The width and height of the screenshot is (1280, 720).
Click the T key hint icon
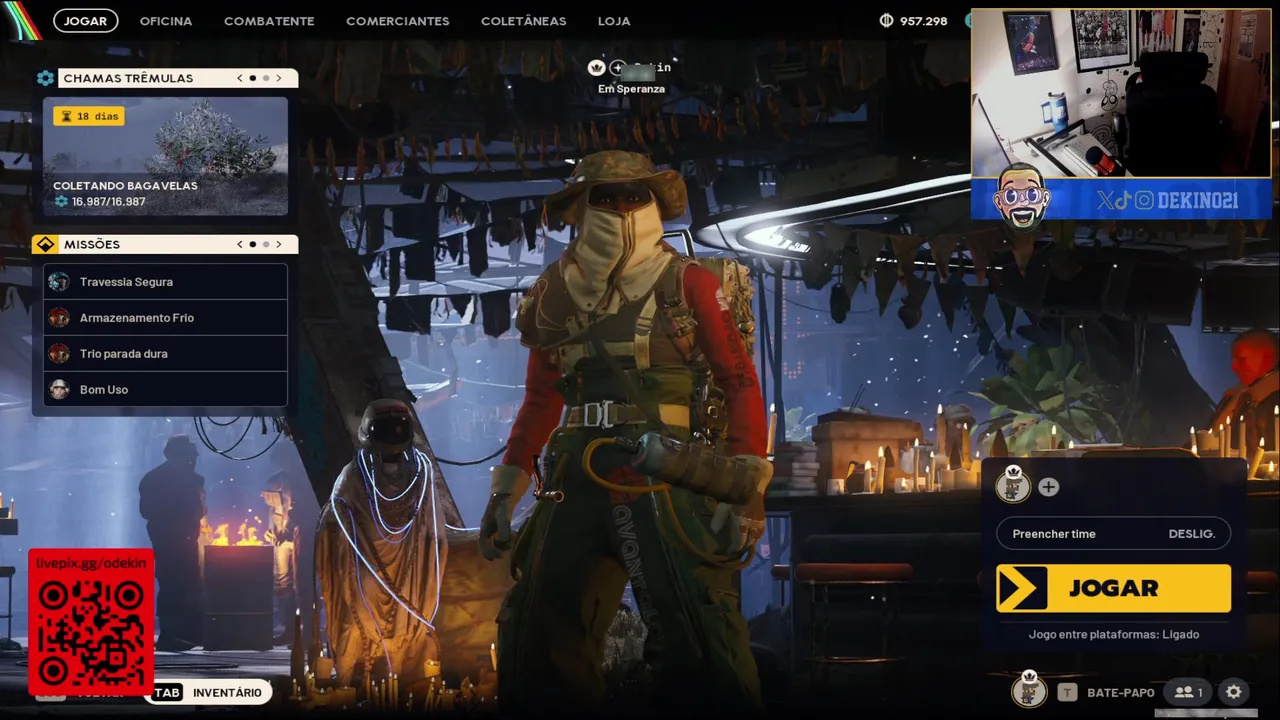[x=1067, y=692]
